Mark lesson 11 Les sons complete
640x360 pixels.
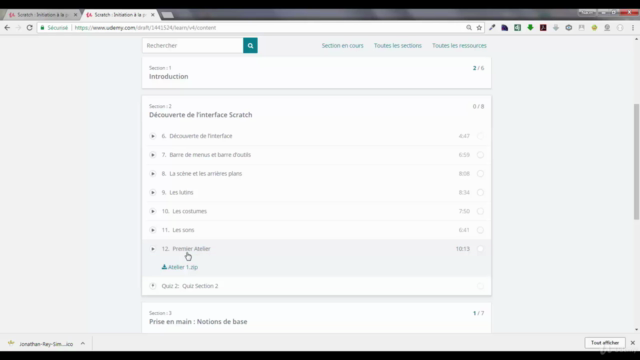480,230
